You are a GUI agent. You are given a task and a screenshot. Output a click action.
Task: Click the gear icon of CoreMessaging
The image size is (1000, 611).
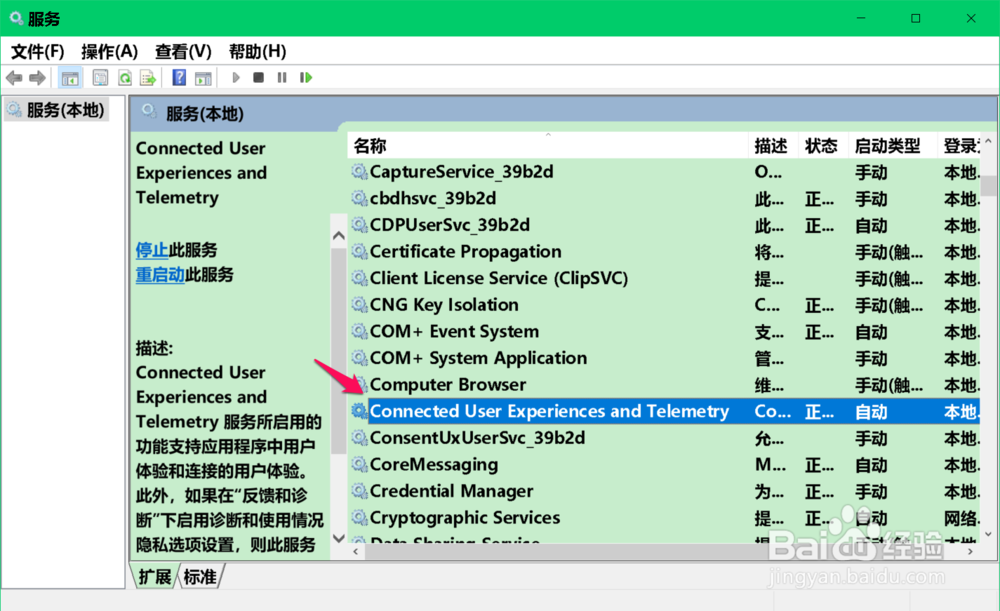360,464
